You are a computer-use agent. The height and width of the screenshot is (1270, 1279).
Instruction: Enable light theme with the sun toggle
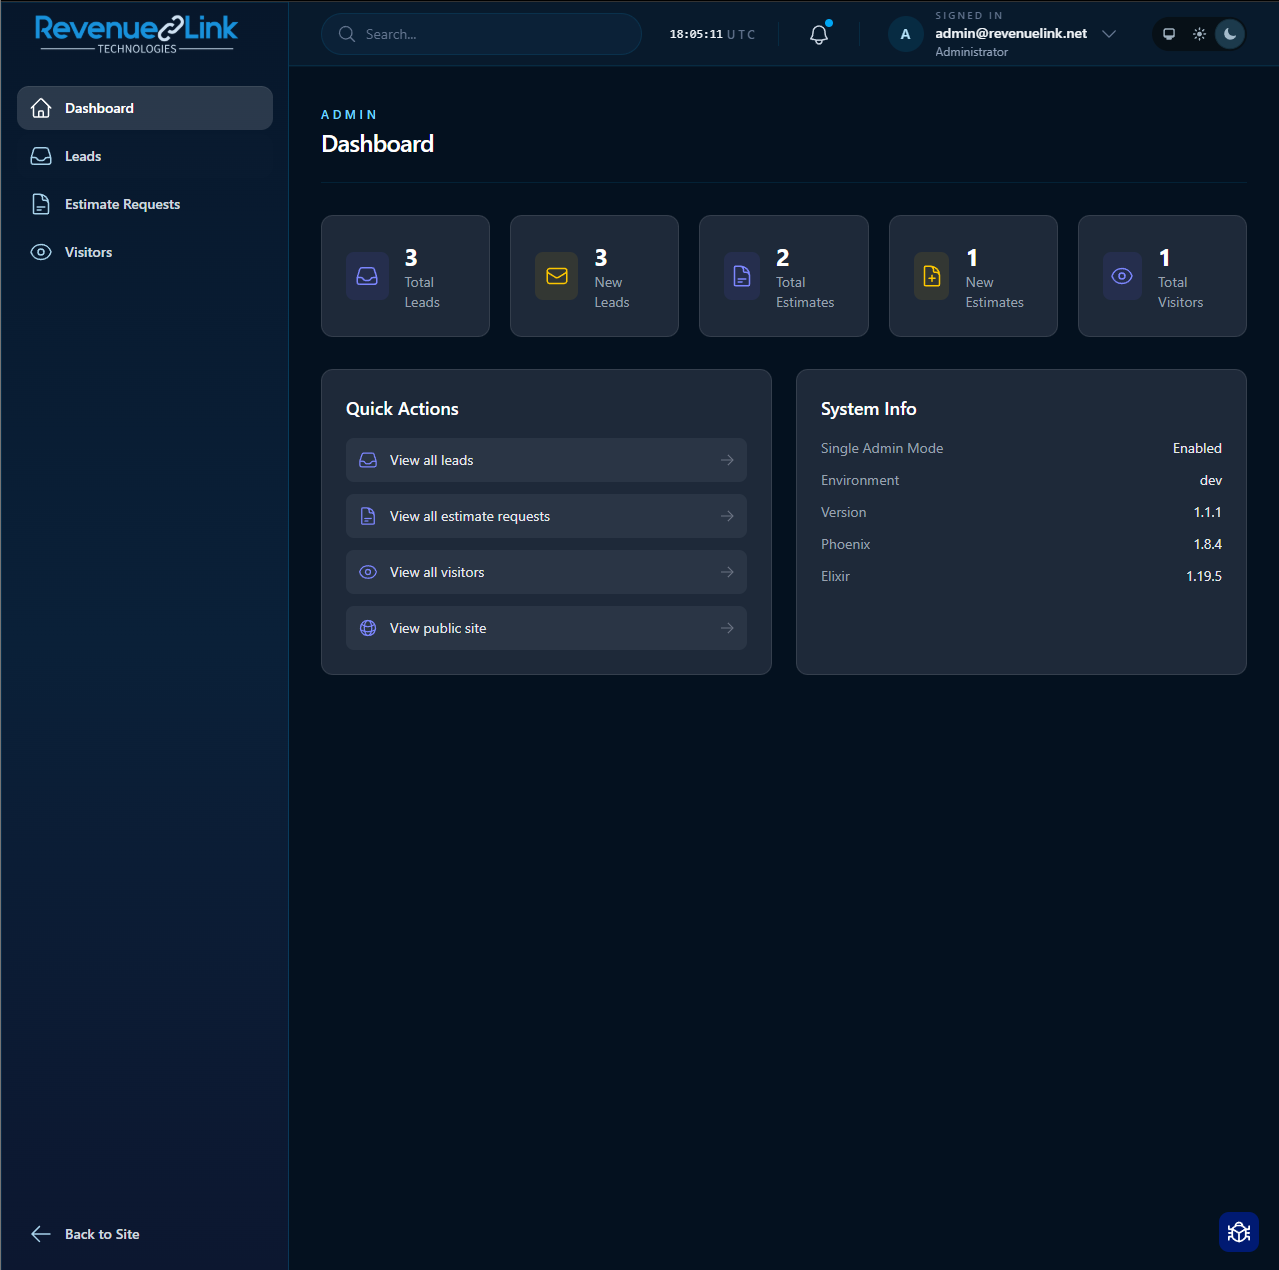click(1199, 34)
